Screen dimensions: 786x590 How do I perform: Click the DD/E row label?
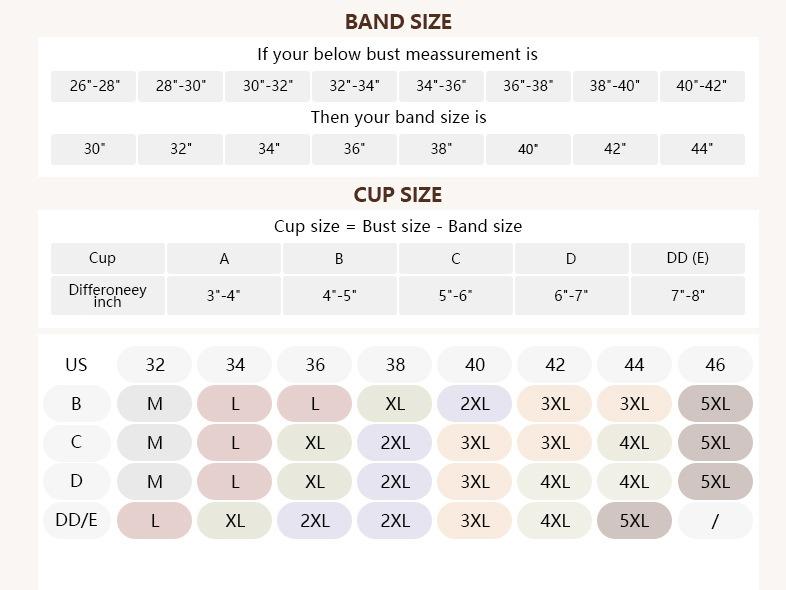tap(76, 520)
